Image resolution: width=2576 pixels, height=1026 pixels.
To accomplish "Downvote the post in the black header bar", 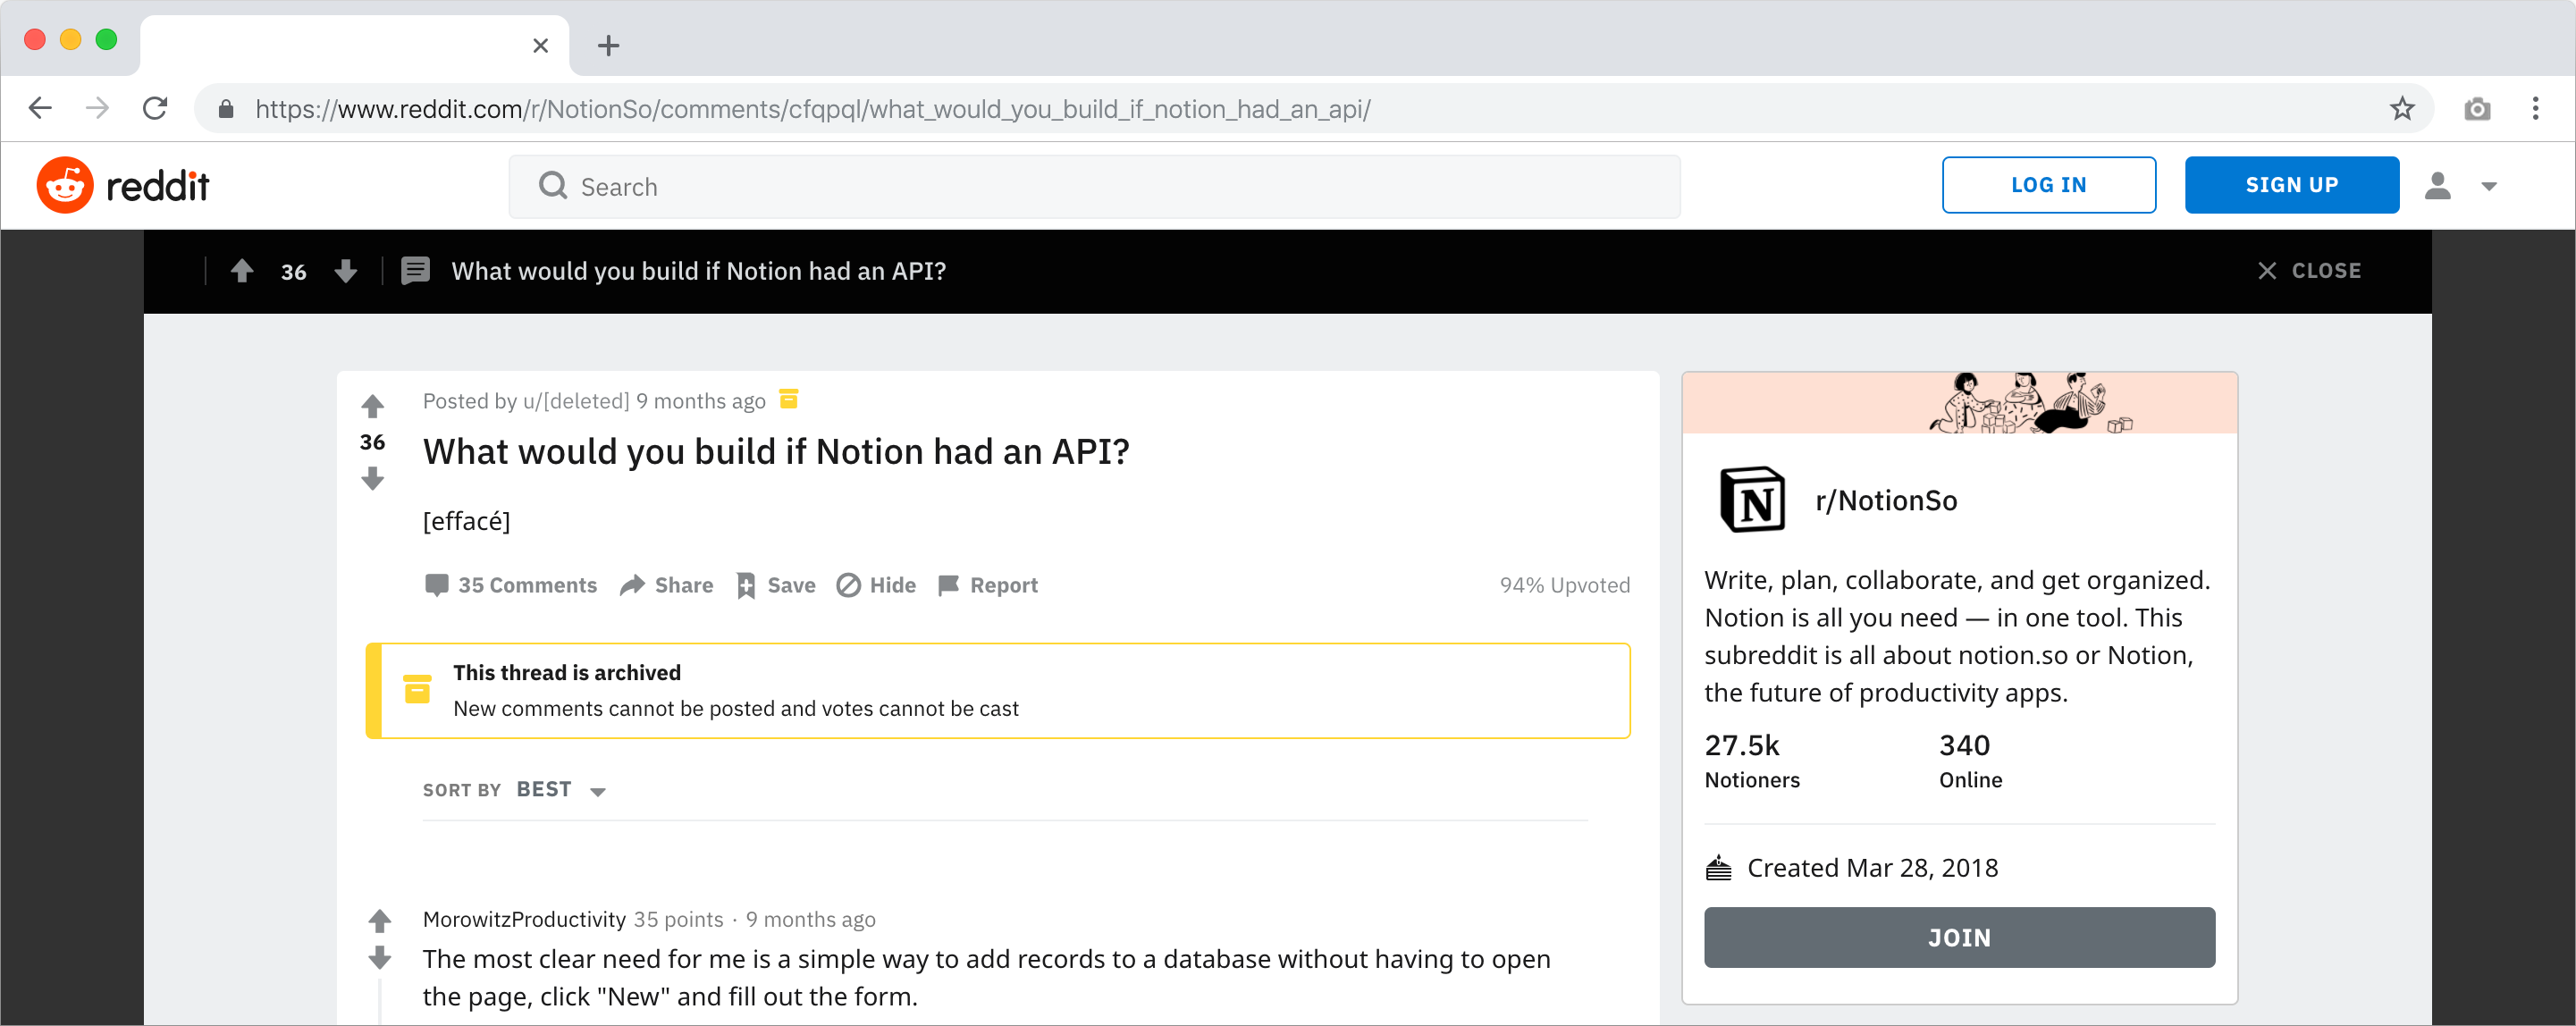I will click(346, 271).
